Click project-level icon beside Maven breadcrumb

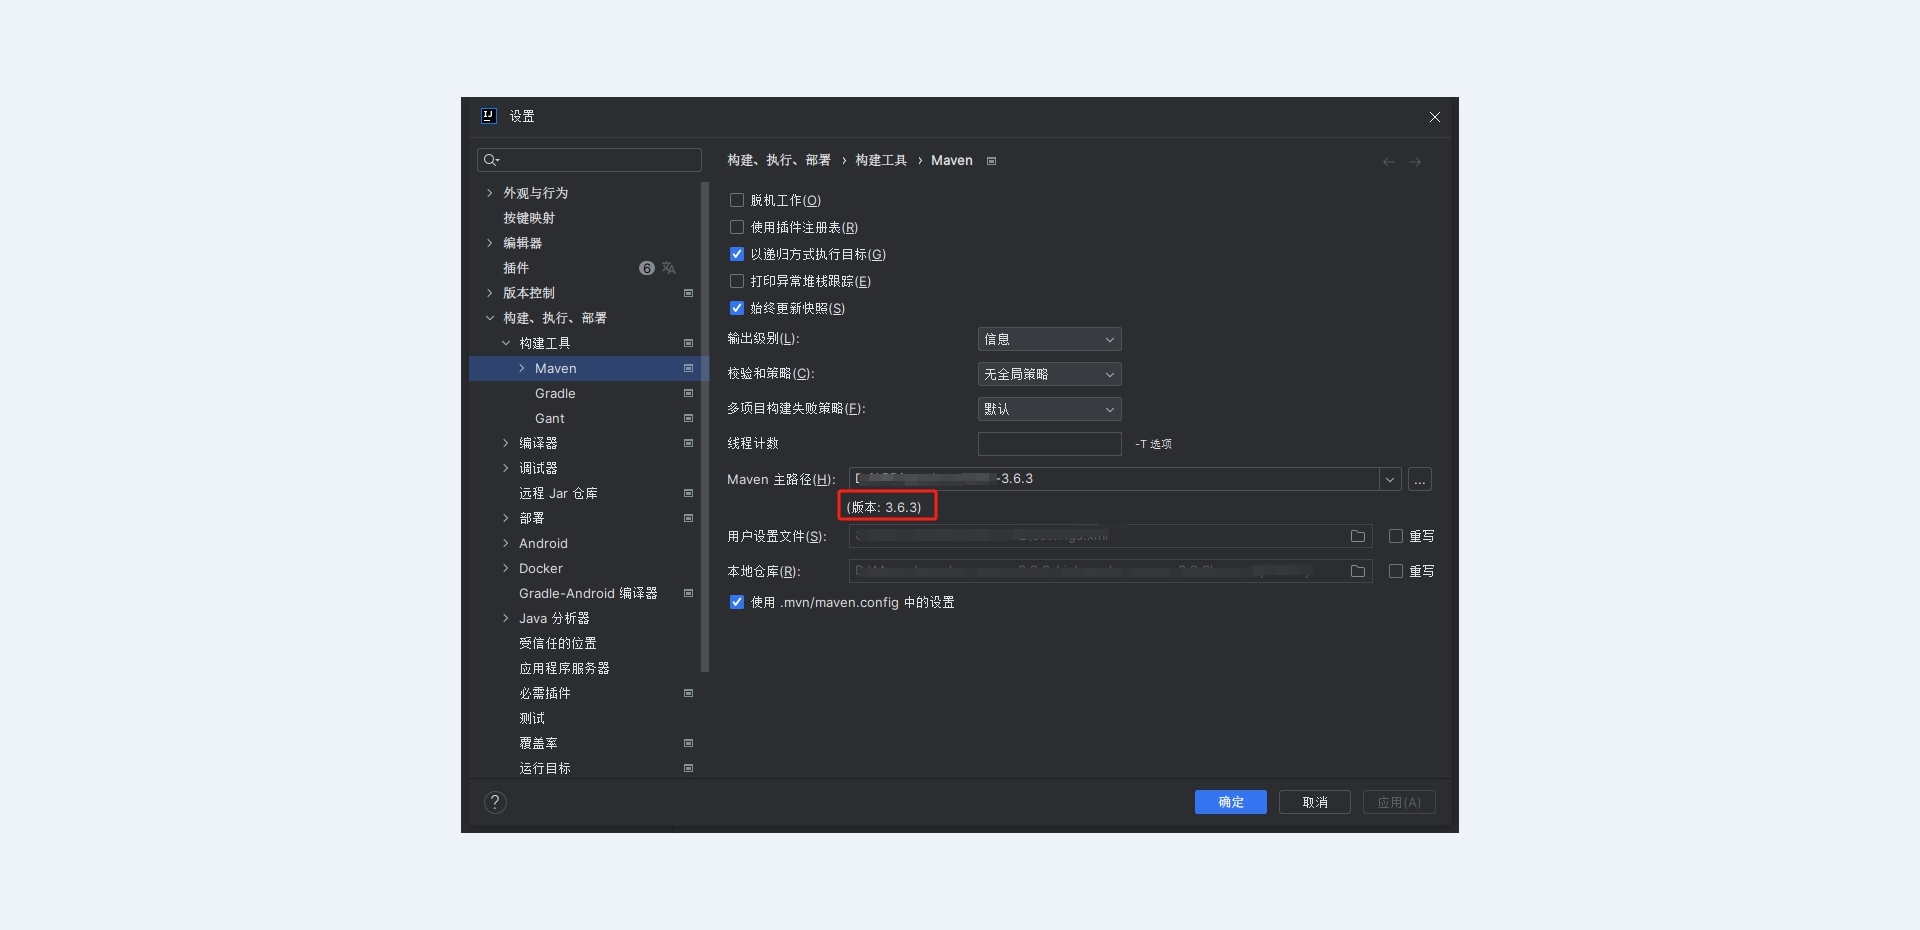(991, 161)
